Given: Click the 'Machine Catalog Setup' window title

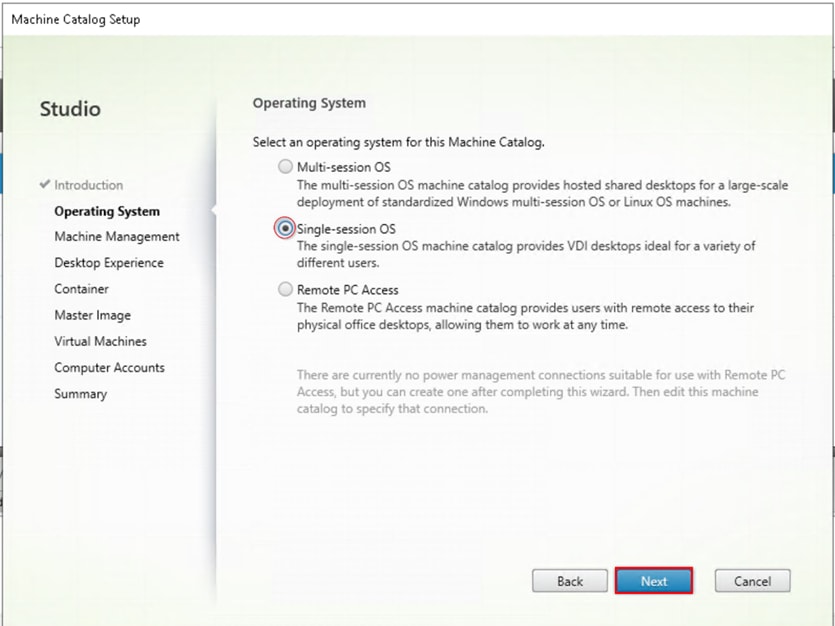Looking at the screenshot, I should click(76, 20).
